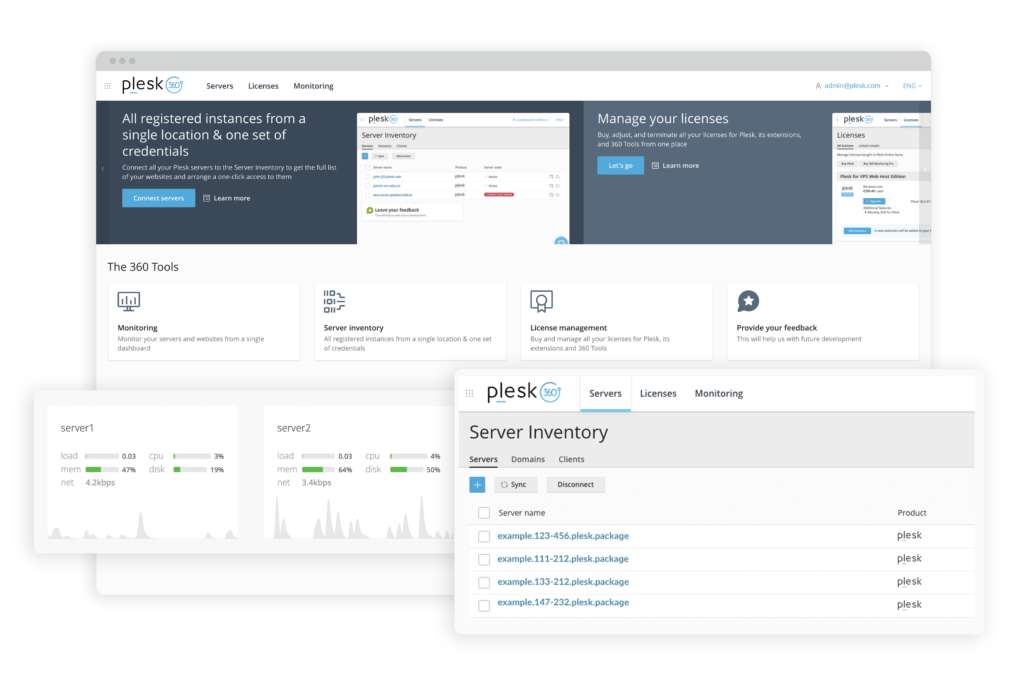This screenshot has height=681, width=1024.
Task: Click the Server inventory icon
Action: [x=334, y=301]
